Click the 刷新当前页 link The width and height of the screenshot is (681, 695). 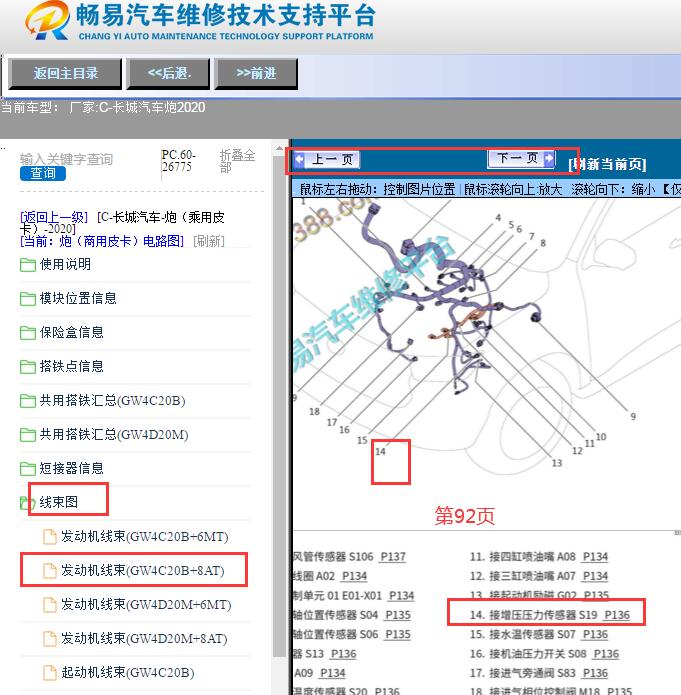pos(607,164)
